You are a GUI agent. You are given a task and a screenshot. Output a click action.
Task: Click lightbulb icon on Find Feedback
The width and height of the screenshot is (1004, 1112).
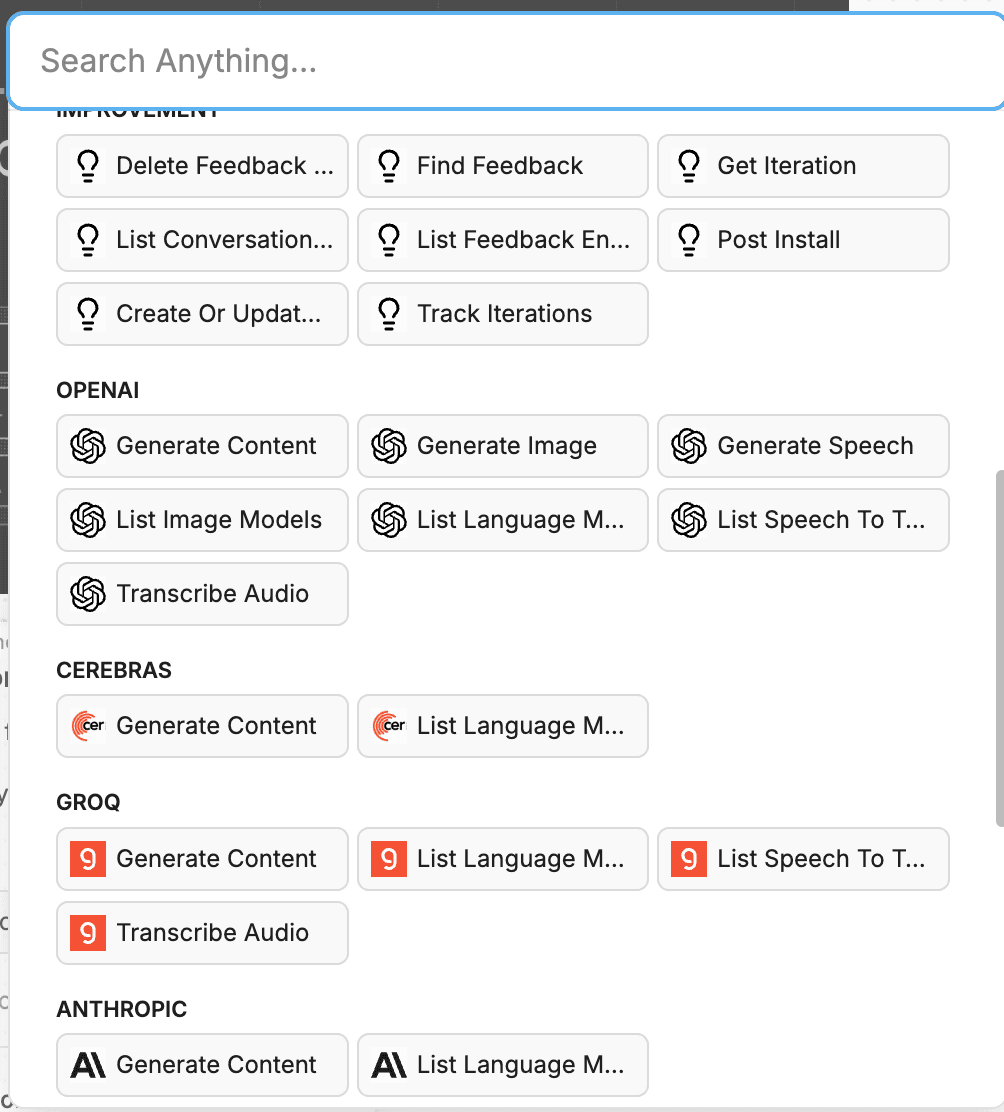point(389,166)
